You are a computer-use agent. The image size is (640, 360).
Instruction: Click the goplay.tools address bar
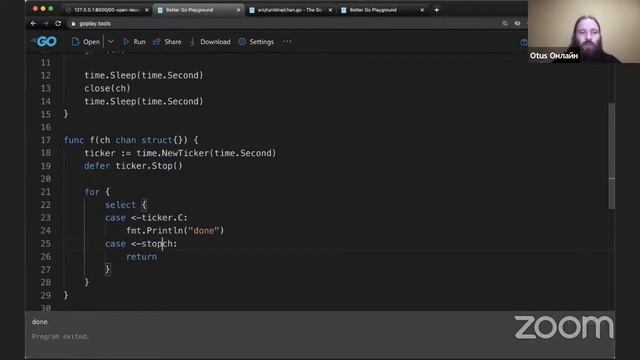click(286, 24)
